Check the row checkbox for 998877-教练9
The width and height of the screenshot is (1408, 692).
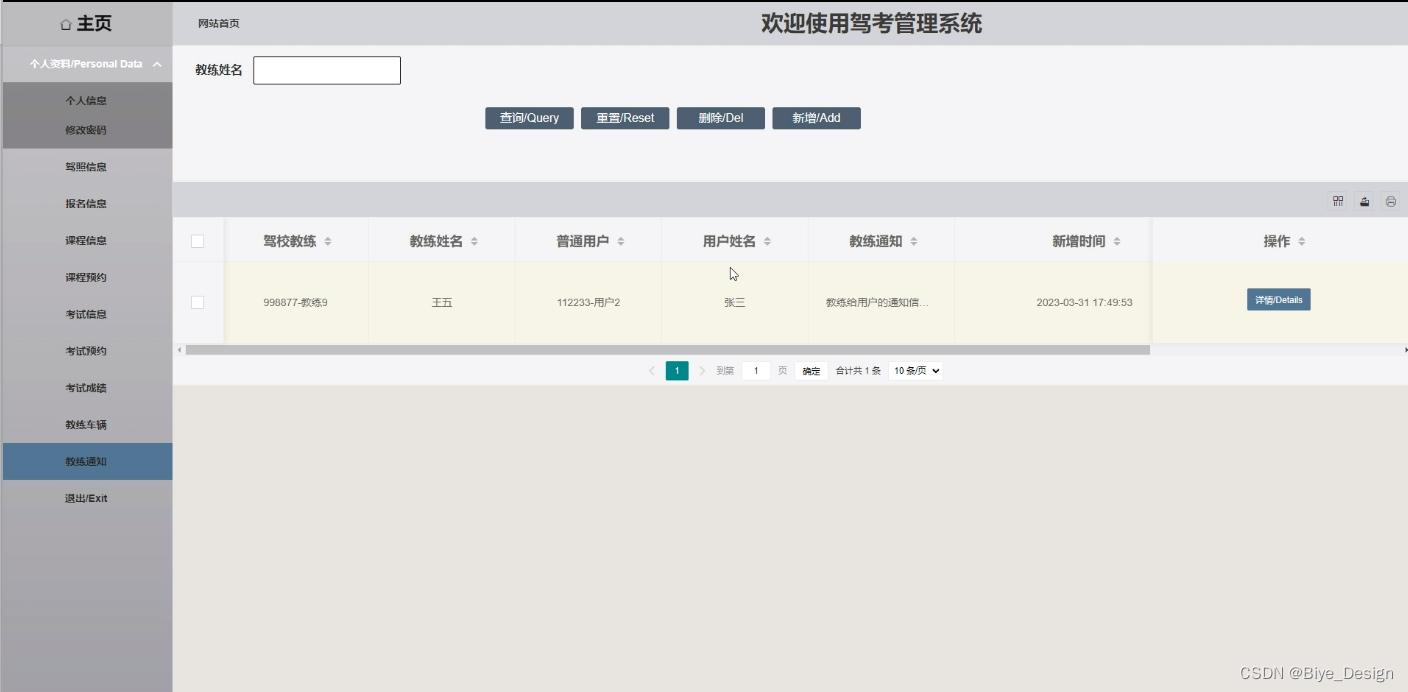tap(197, 302)
